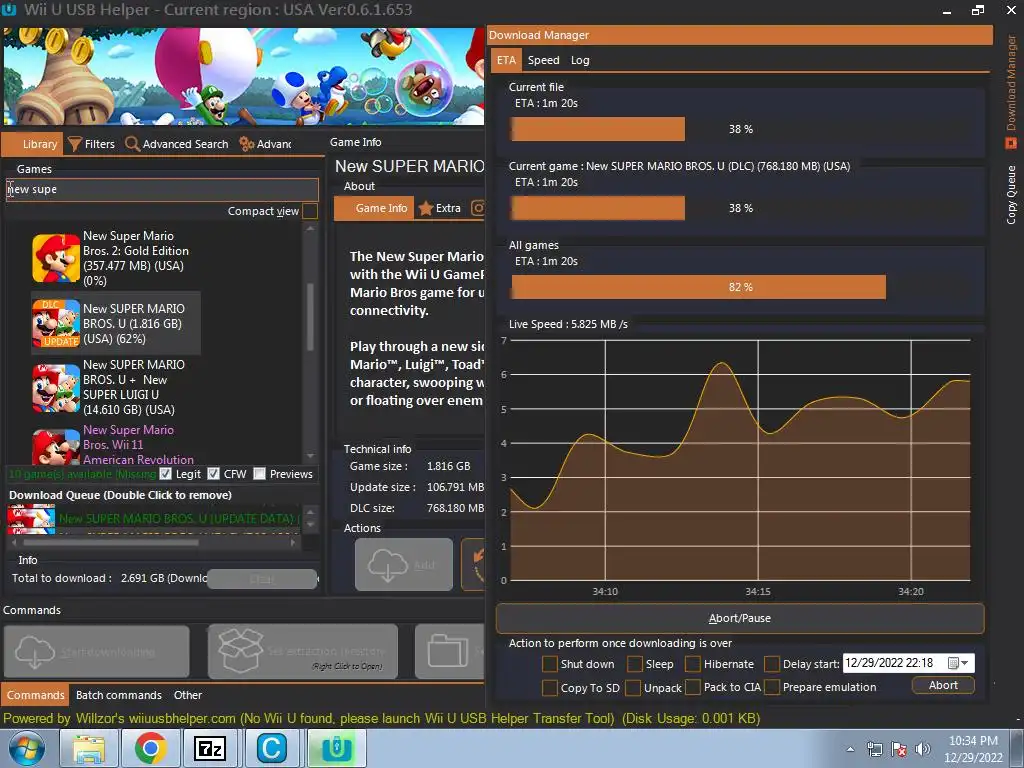Image resolution: width=1024 pixels, height=768 pixels.
Task: Click games list scroll down arrow
Action: pos(310,455)
